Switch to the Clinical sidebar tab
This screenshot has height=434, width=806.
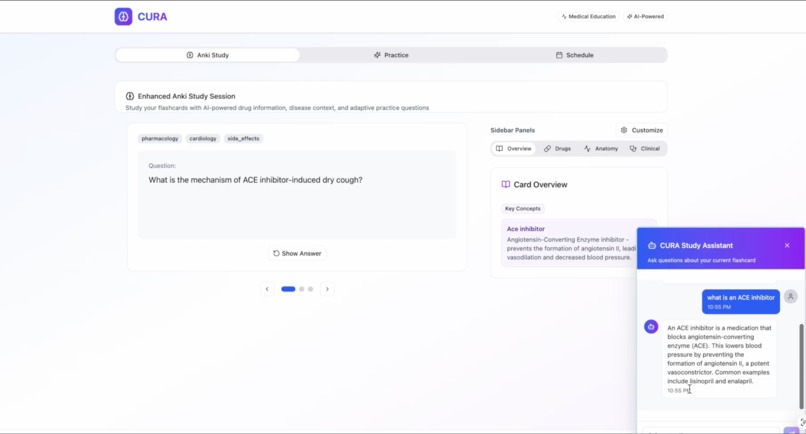pos(645,149)
